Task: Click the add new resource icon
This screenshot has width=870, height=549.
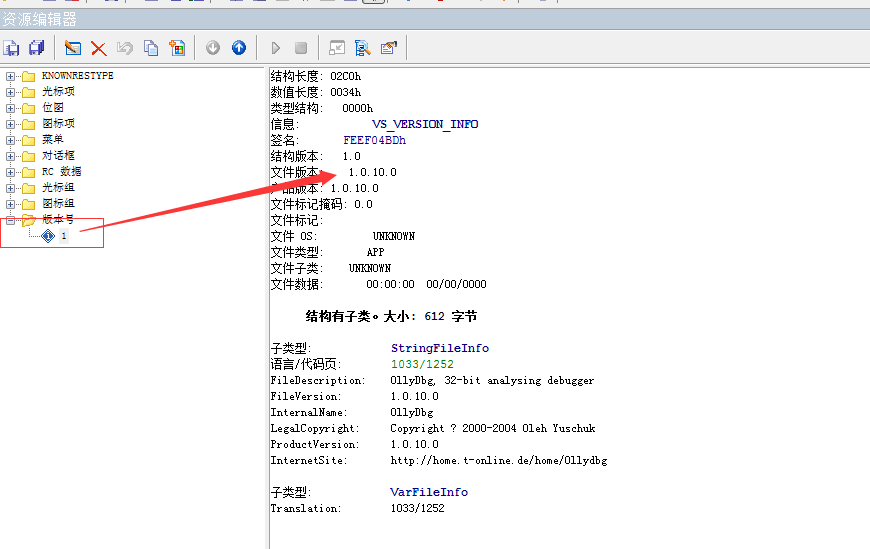Action: coord(177,48)
